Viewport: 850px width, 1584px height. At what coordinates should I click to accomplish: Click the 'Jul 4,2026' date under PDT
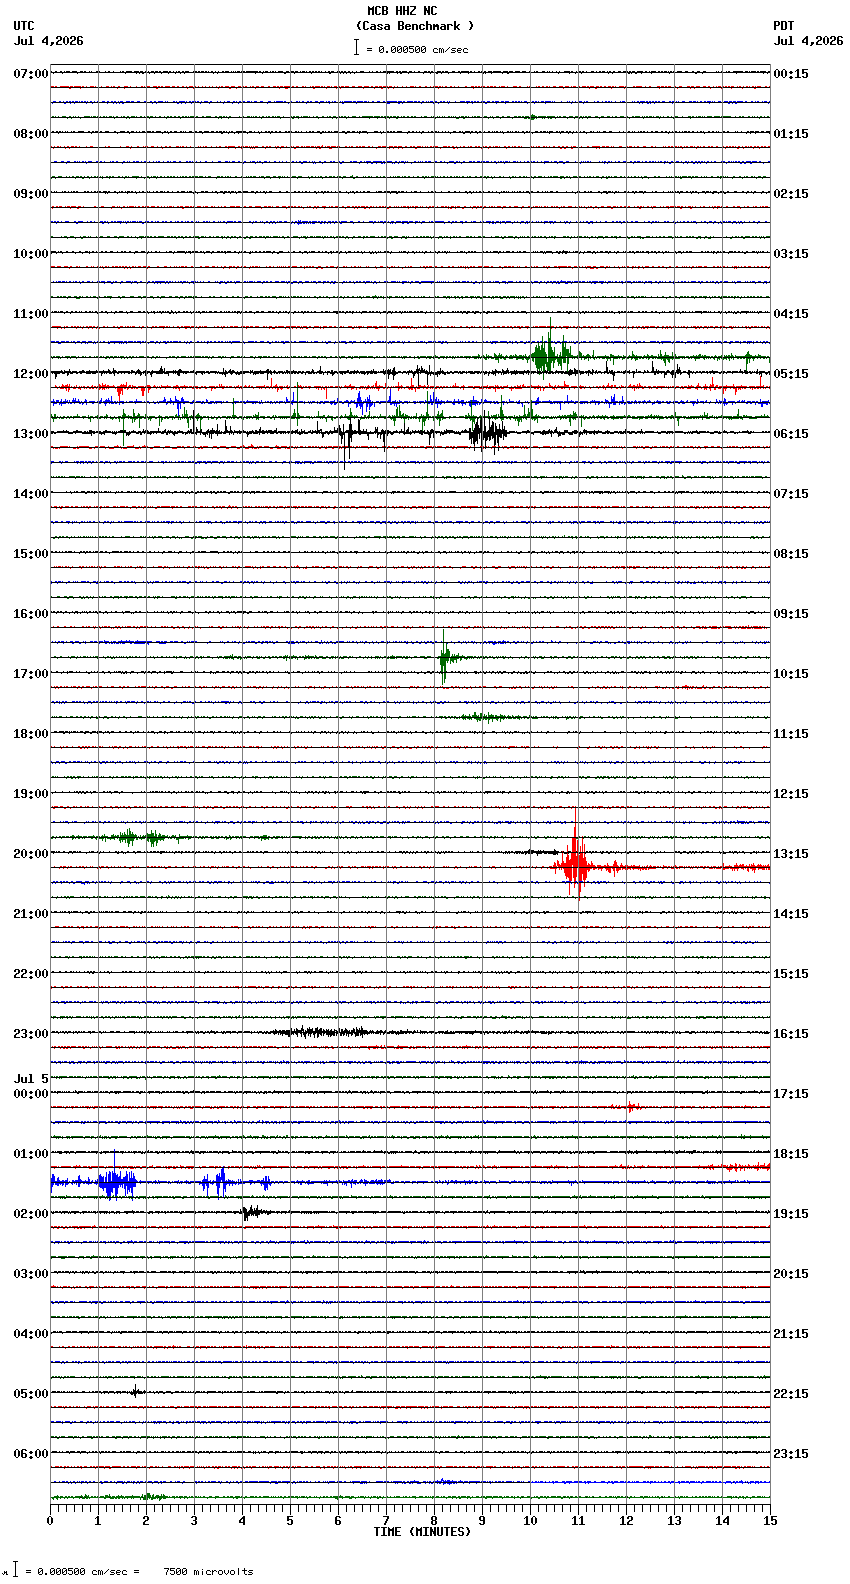pyautogui.click(x=808, y=41)
